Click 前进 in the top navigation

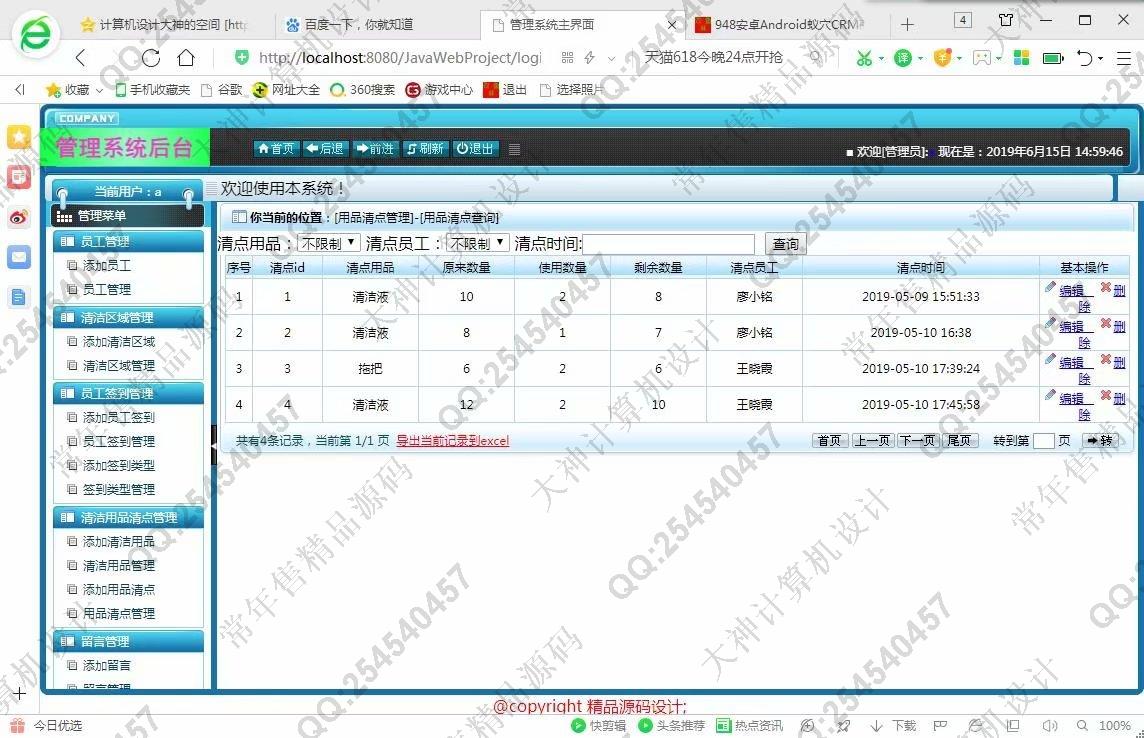tap(375, 149)
